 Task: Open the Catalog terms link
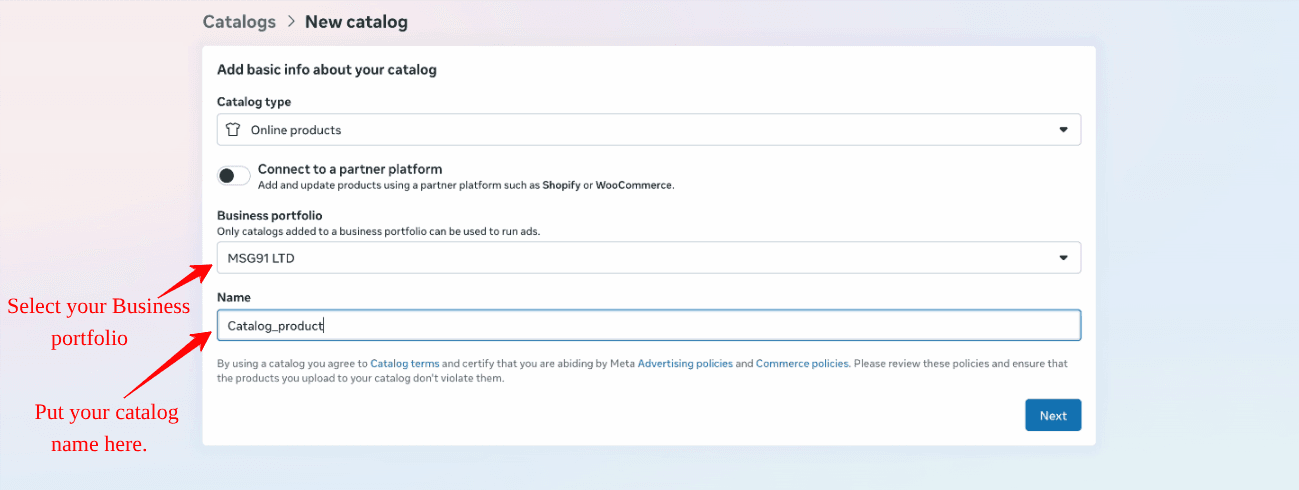click(404, 364)
